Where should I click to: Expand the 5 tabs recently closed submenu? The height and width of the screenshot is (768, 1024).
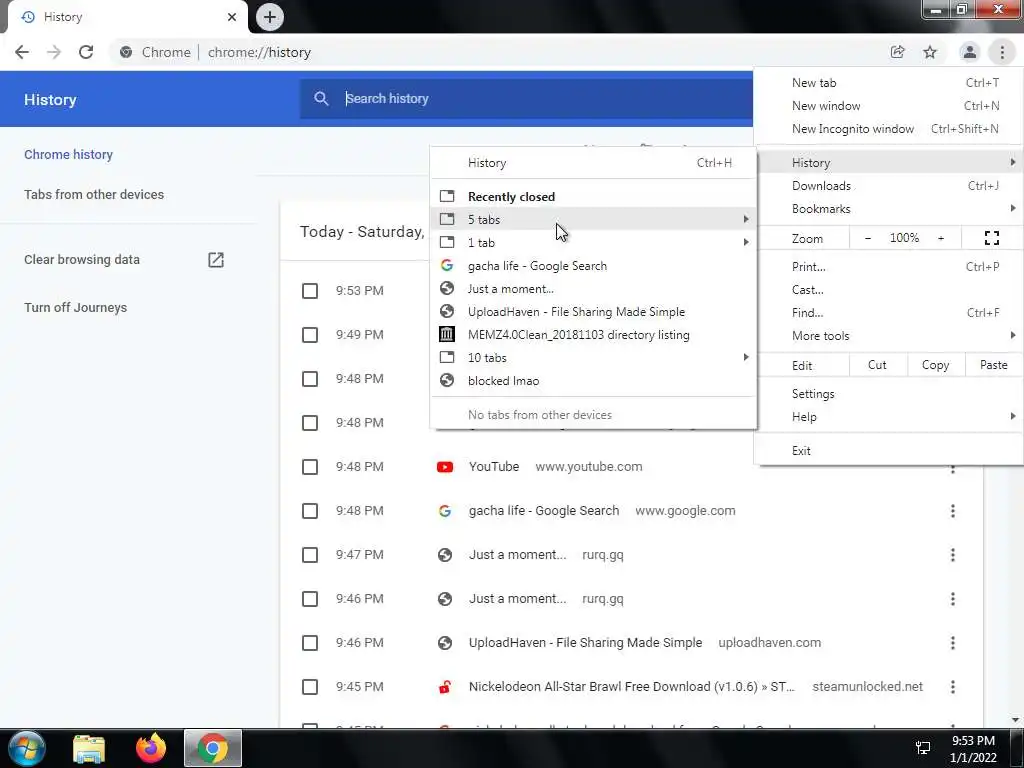593,219
